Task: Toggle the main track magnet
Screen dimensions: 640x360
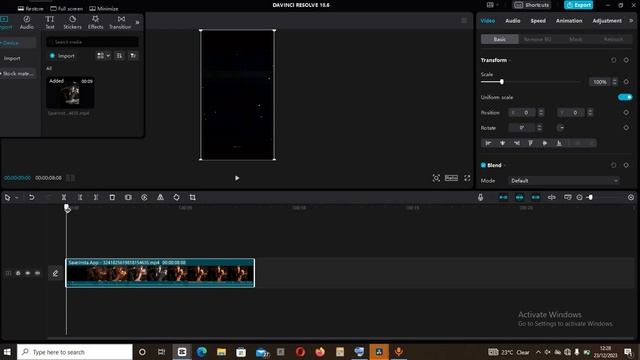Action: click(x=503, y=198)
